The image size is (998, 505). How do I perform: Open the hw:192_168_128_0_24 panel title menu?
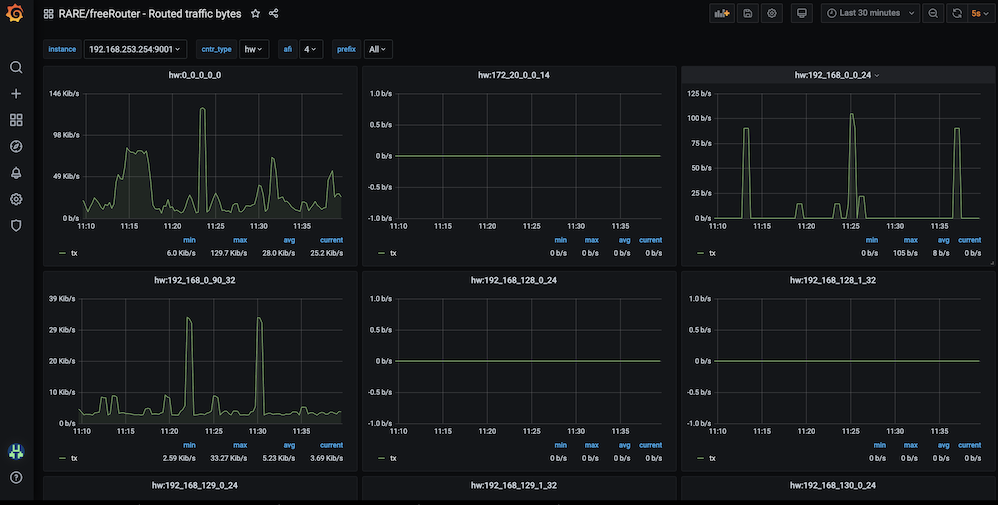click(514, 280)
